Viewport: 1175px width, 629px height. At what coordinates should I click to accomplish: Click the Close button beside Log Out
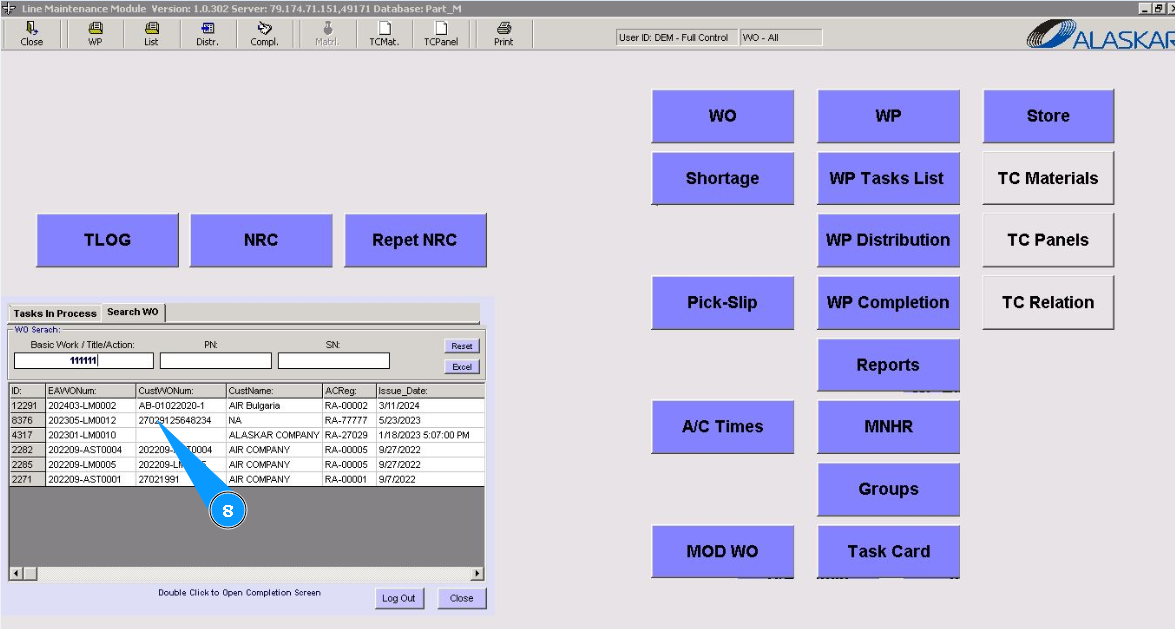click(x=462, y=598)
